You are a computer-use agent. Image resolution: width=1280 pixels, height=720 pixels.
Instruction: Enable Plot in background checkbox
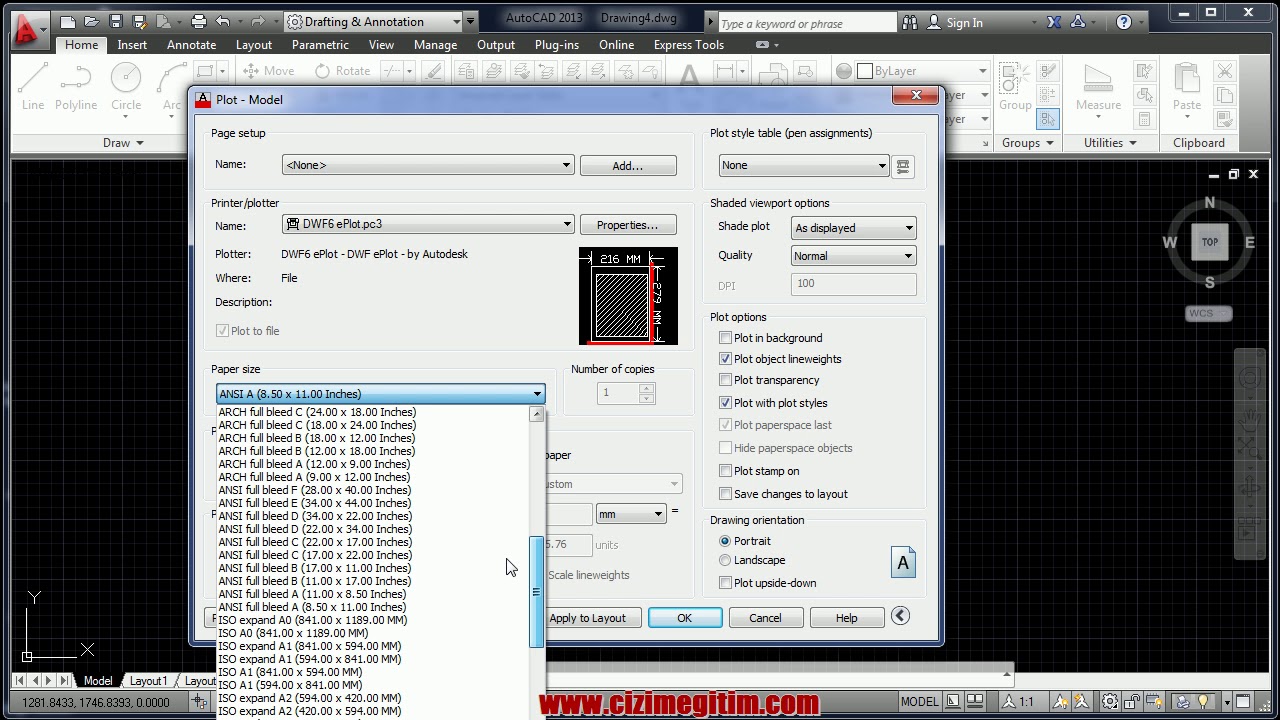(x=726, y=338)
